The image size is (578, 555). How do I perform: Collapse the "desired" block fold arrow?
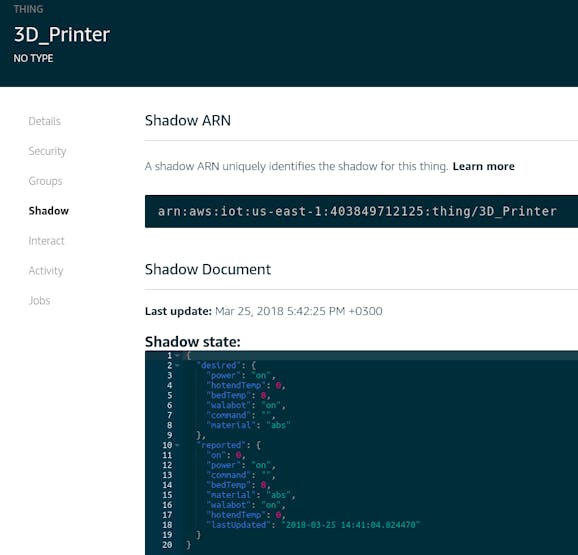pos(177,366)
